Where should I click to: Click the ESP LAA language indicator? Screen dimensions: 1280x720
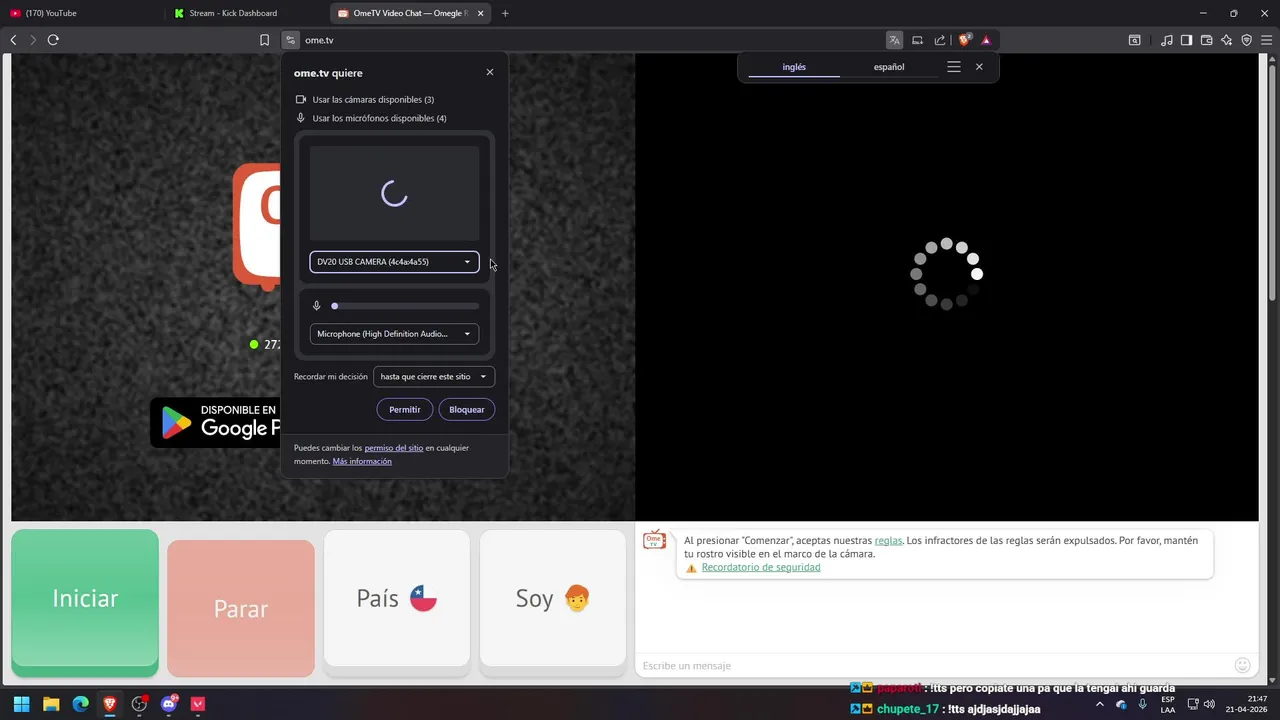[x=1168, y=704]
